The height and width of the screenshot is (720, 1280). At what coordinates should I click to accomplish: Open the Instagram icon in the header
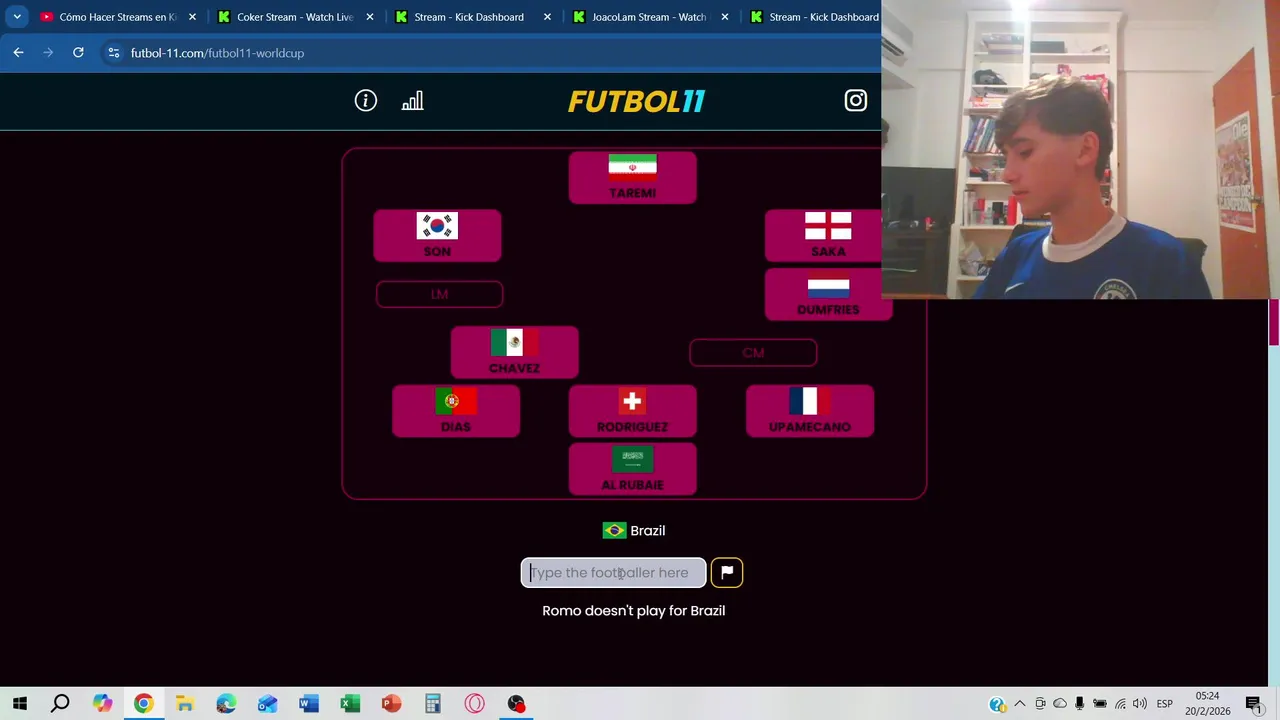856,100
